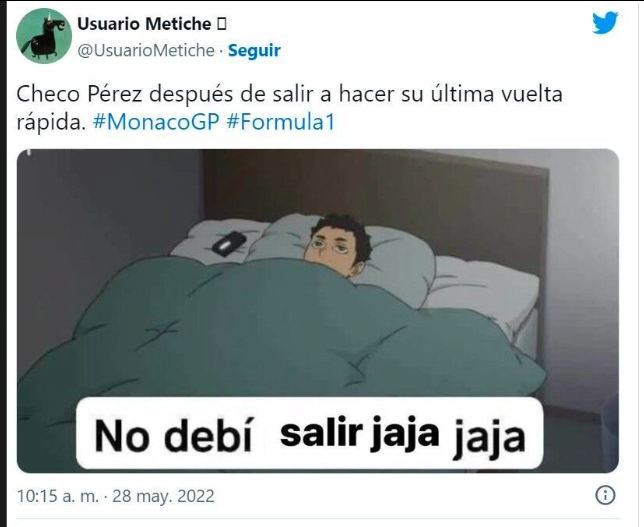Open the tweet info circle icon
Viewport: 644px width, 527px height.
(605, 495)
